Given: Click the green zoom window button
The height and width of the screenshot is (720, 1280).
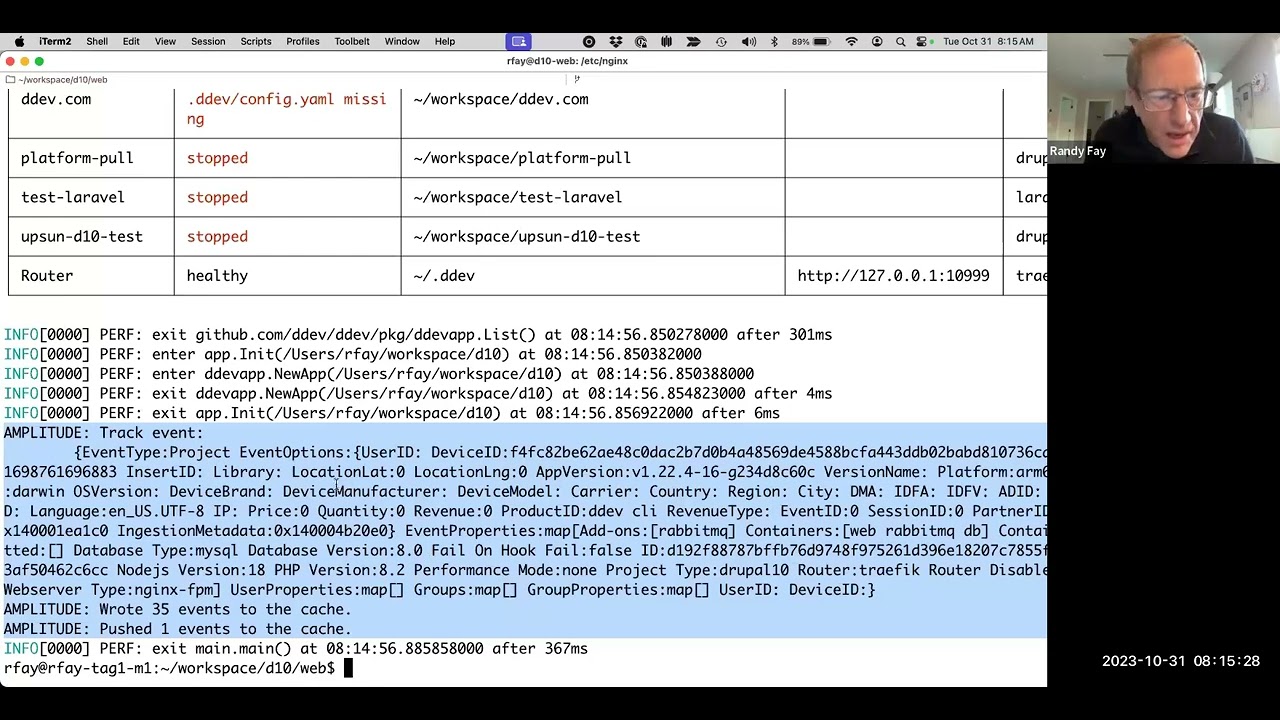Looking at the screenshot, I should click(40, 61).
